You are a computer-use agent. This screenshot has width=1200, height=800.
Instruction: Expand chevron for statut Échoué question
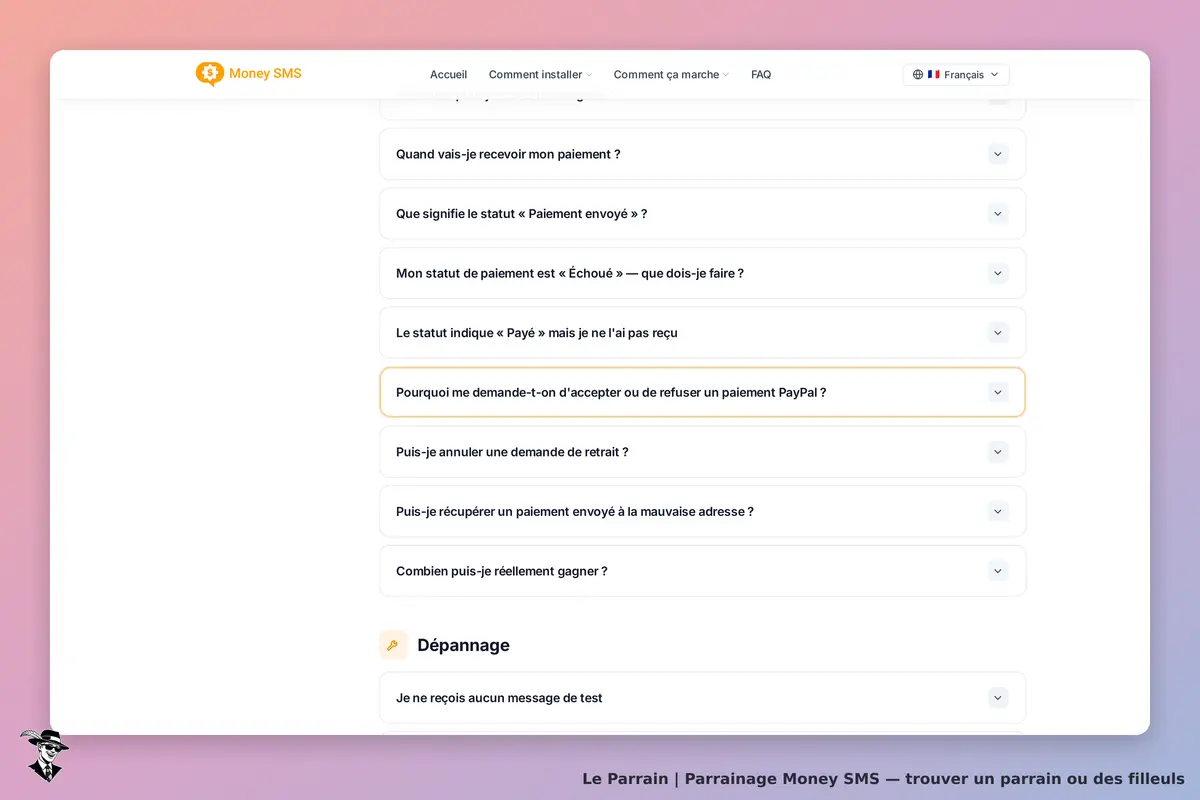[998, 273]
